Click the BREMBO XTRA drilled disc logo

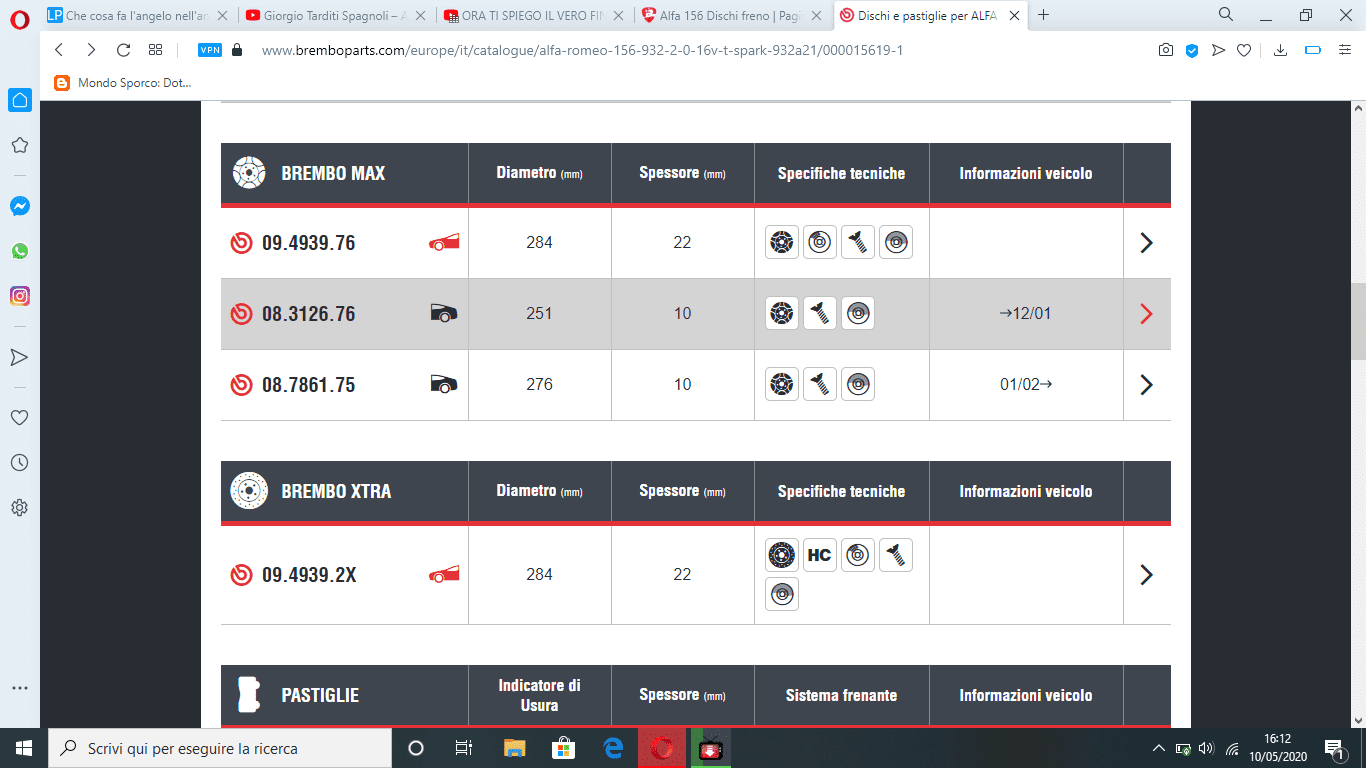tap(248, 491)
